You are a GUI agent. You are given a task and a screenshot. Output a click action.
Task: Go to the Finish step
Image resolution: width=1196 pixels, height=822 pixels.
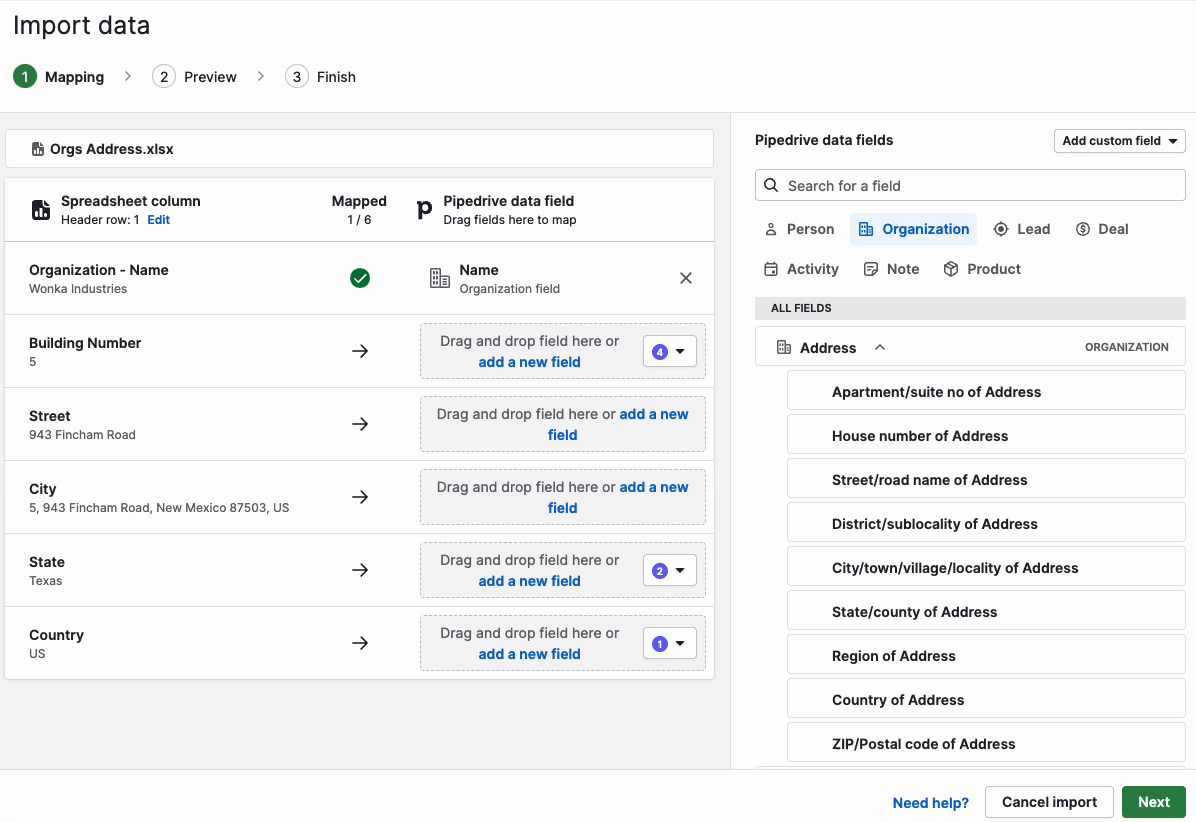pyautogui.click(x=336, y=77)
